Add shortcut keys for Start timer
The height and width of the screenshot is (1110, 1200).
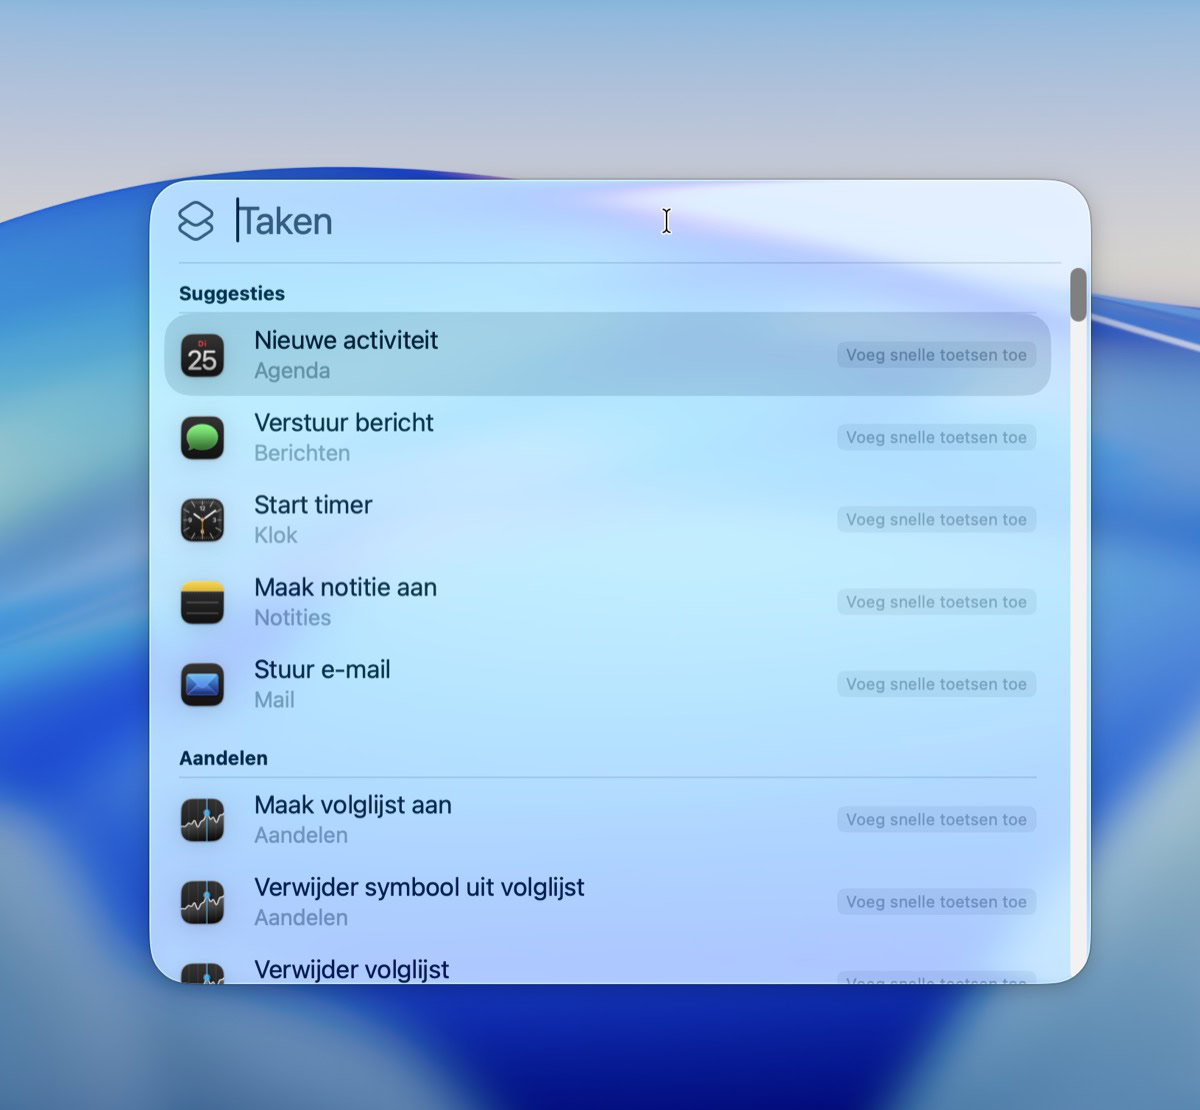[x=935, y=520]
